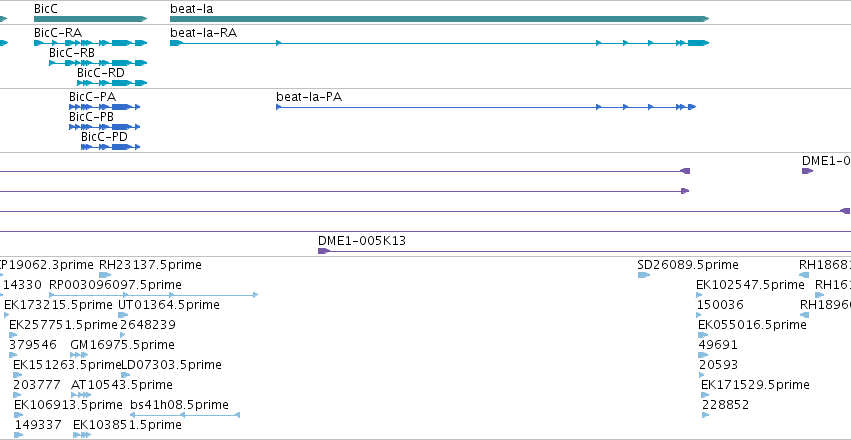Click the 379546 EST glyph

13,355
